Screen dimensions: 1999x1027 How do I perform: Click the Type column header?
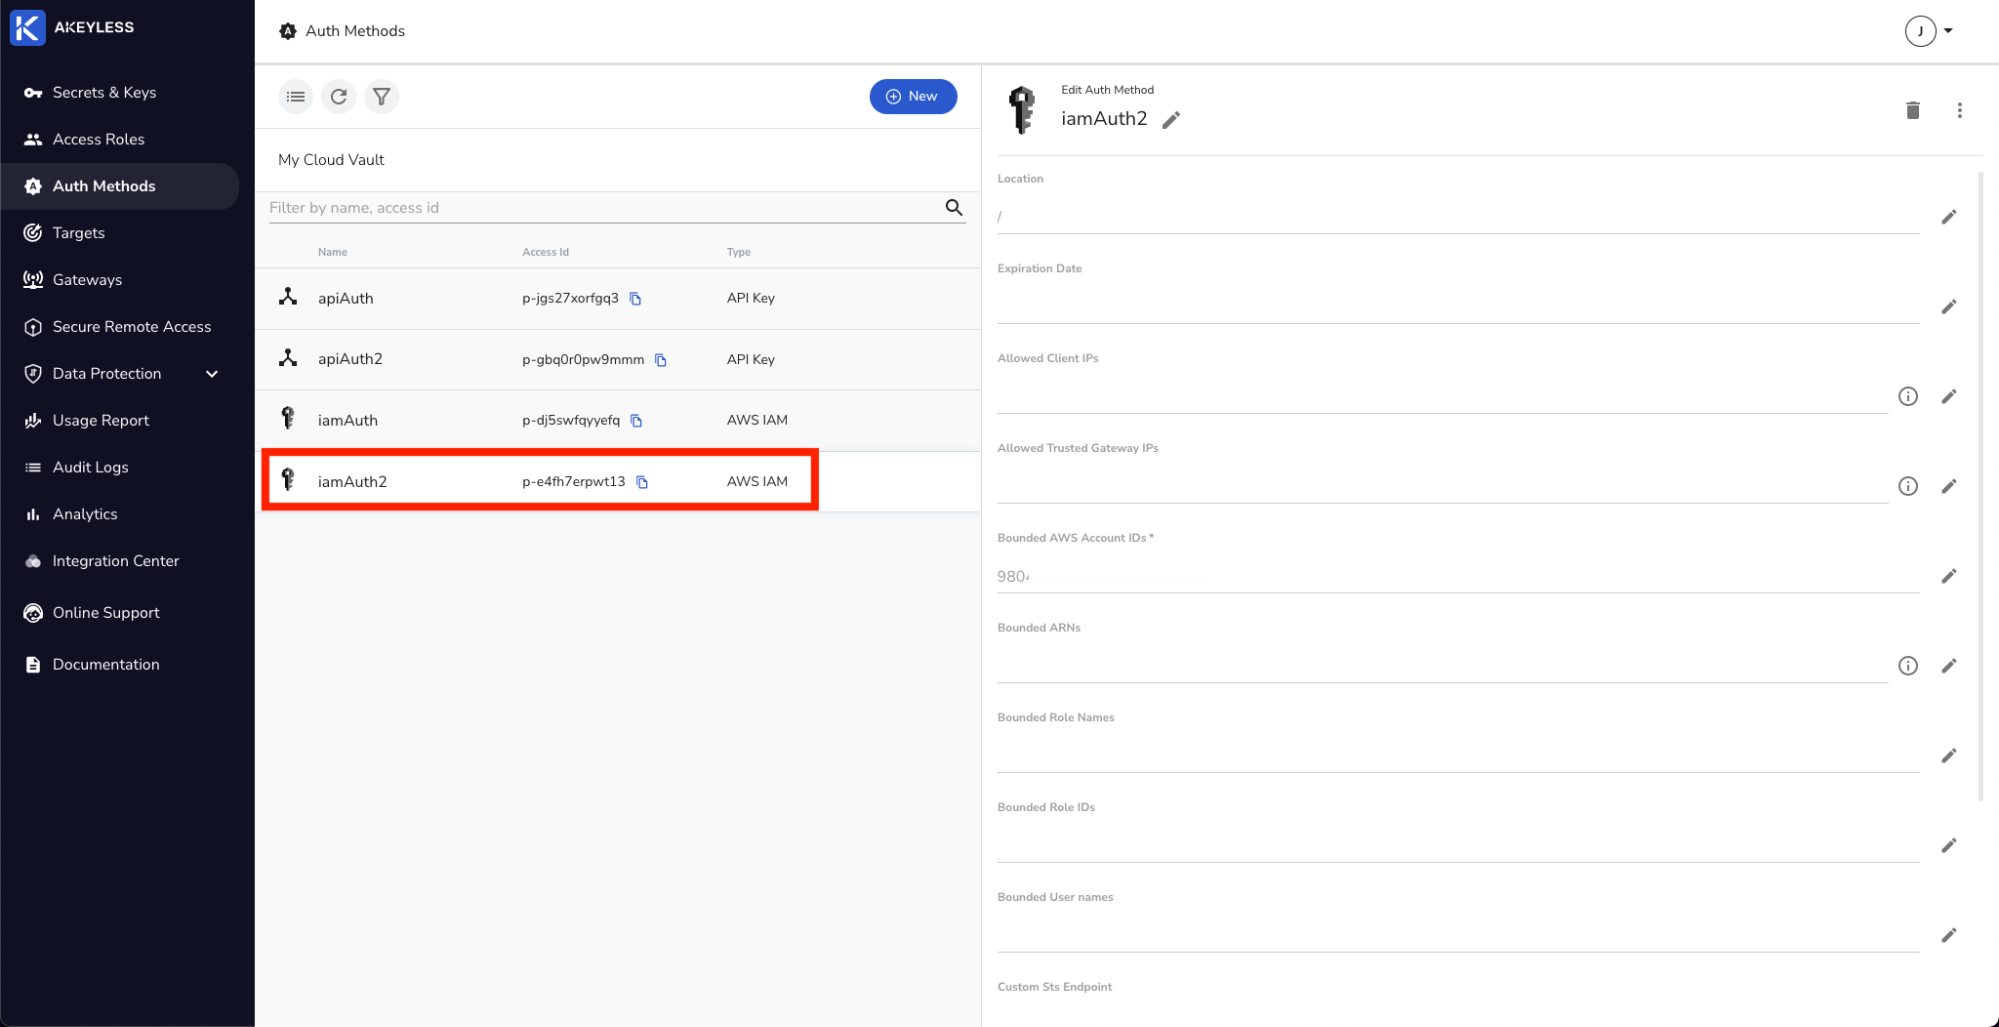tap(738, 252)
